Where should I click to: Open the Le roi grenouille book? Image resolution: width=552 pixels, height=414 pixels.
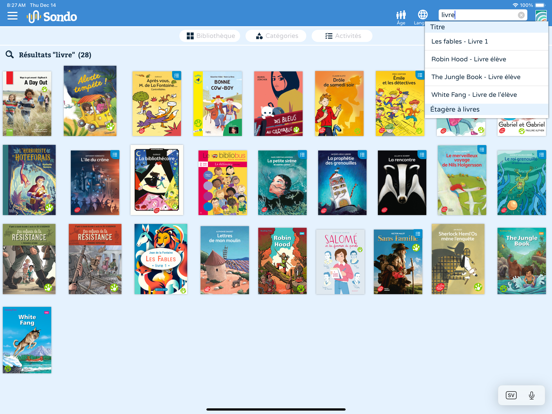pyautogui.click(x=522, y=182)
